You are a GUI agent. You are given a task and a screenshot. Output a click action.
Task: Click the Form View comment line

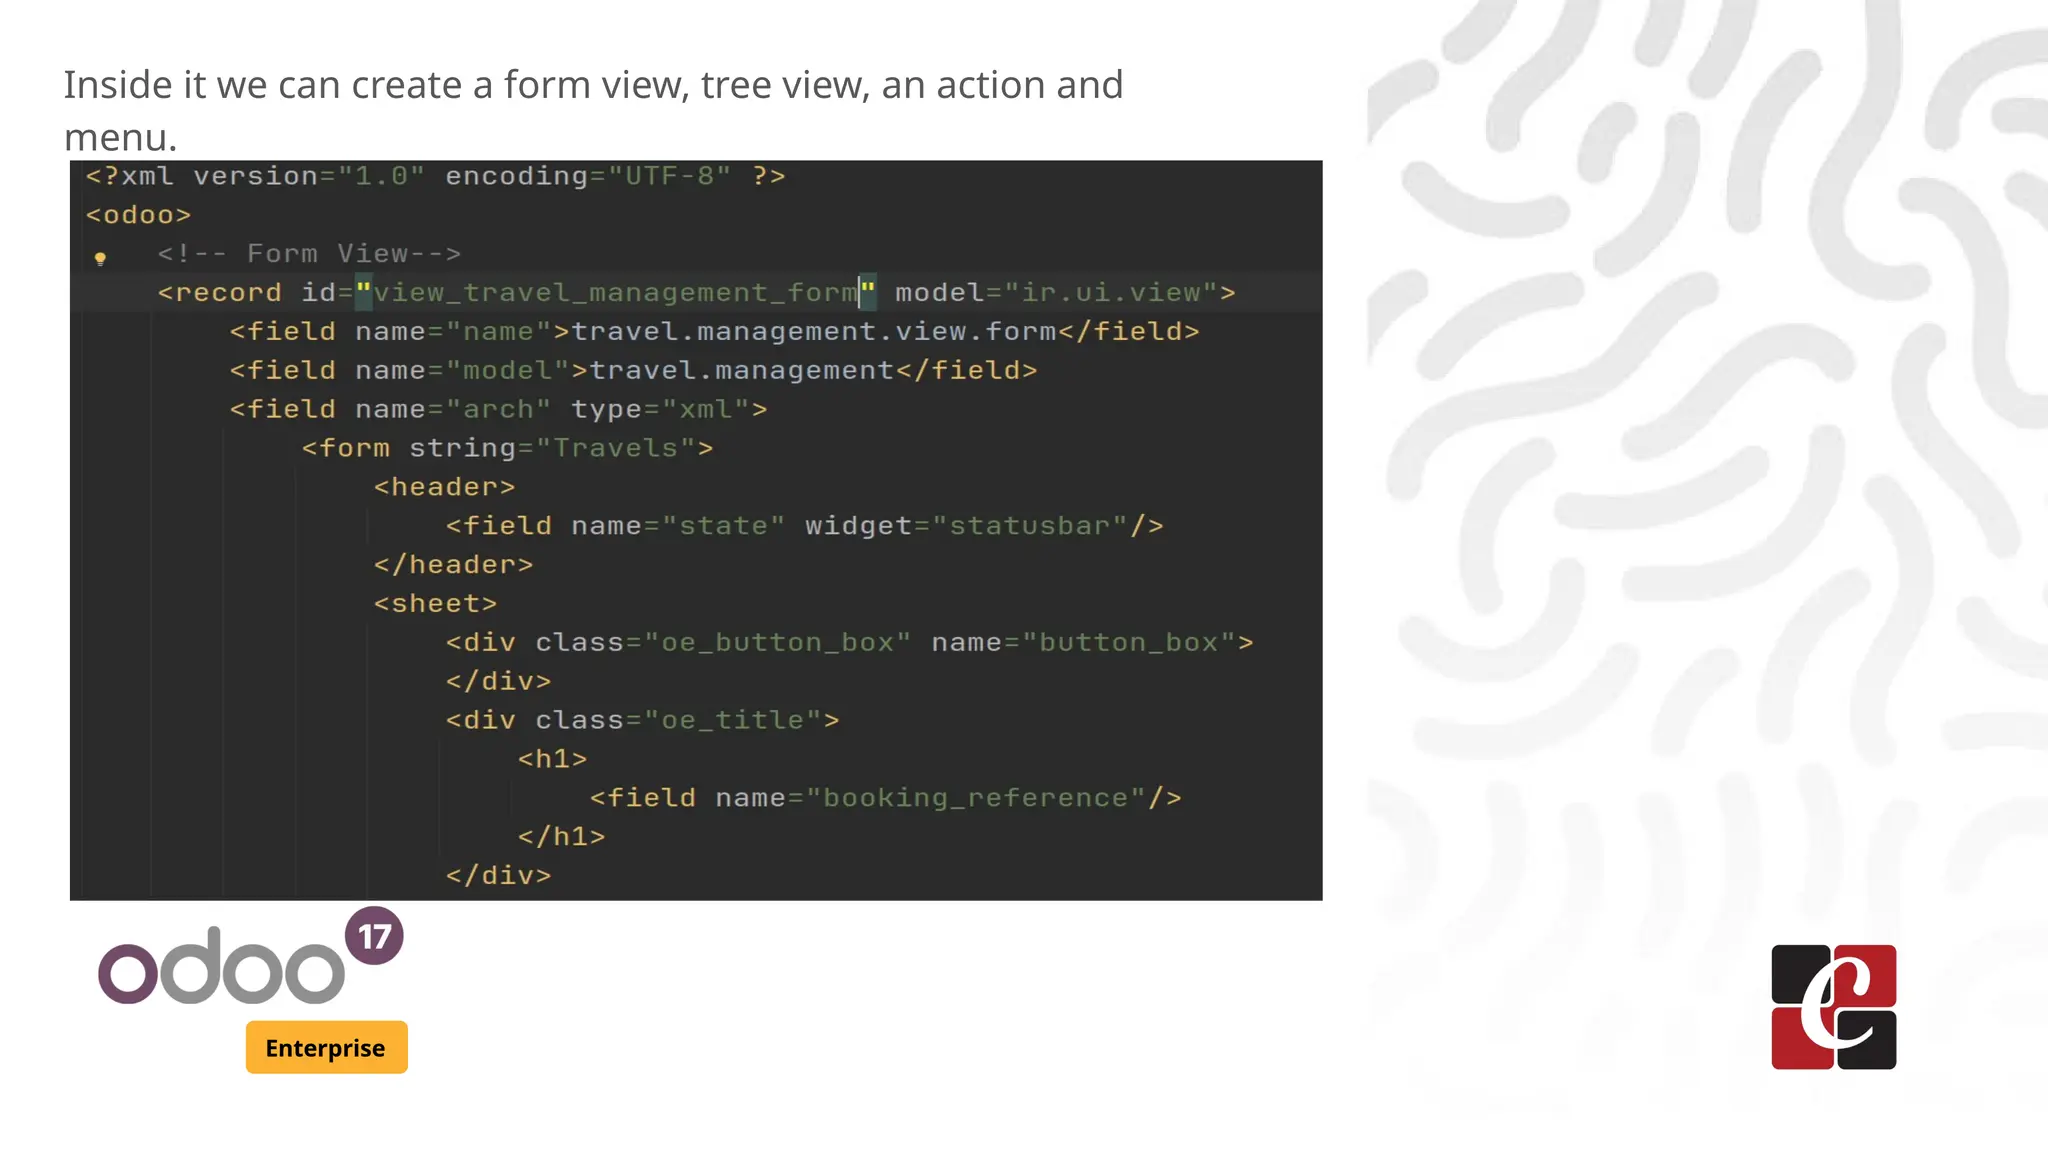309,254
